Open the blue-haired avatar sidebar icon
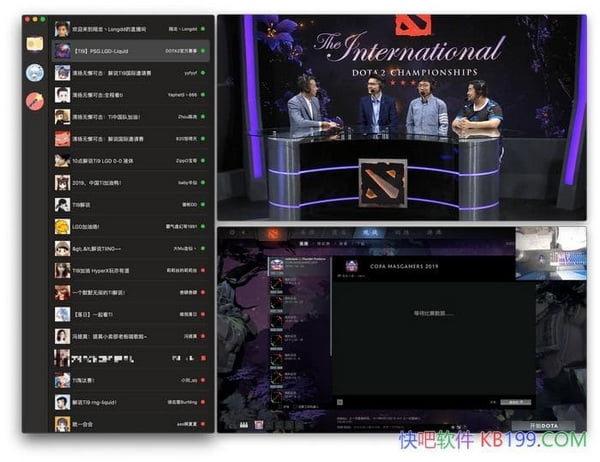Image resolution: width=600 pixels, height=462 pixels. [x=35, y=72]
